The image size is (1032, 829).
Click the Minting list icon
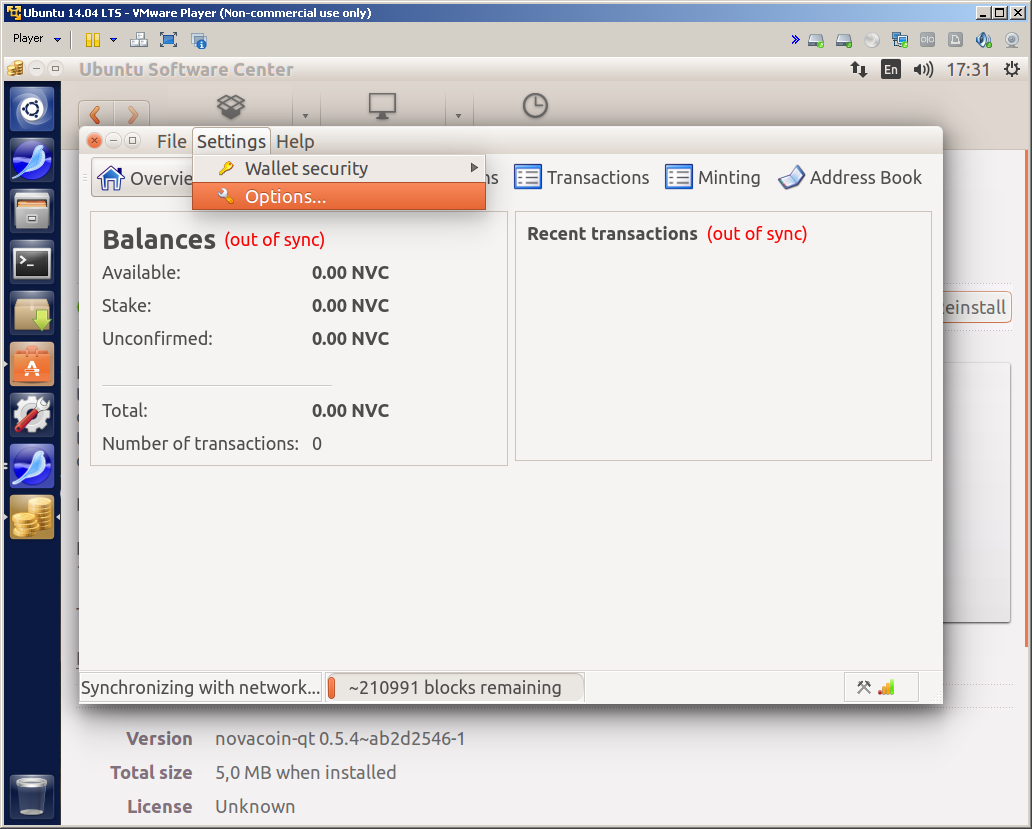679,178
